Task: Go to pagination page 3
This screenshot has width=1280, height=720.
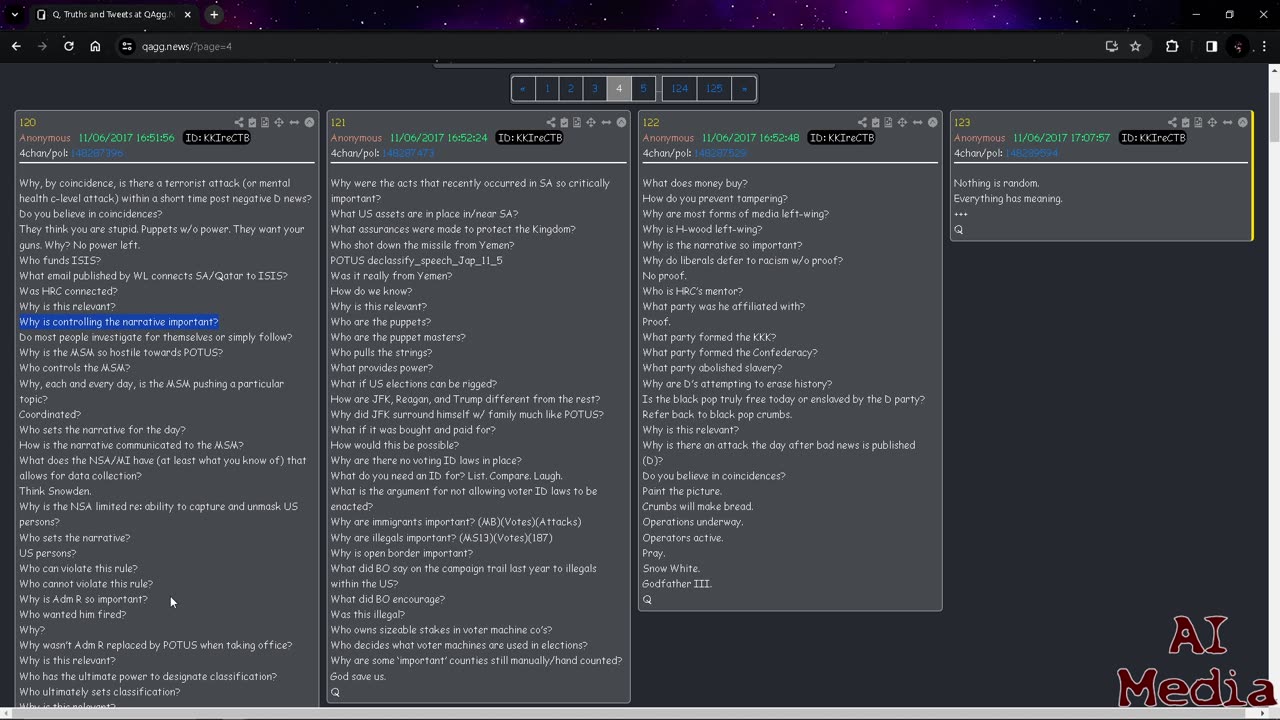Action: click(595, 88)
